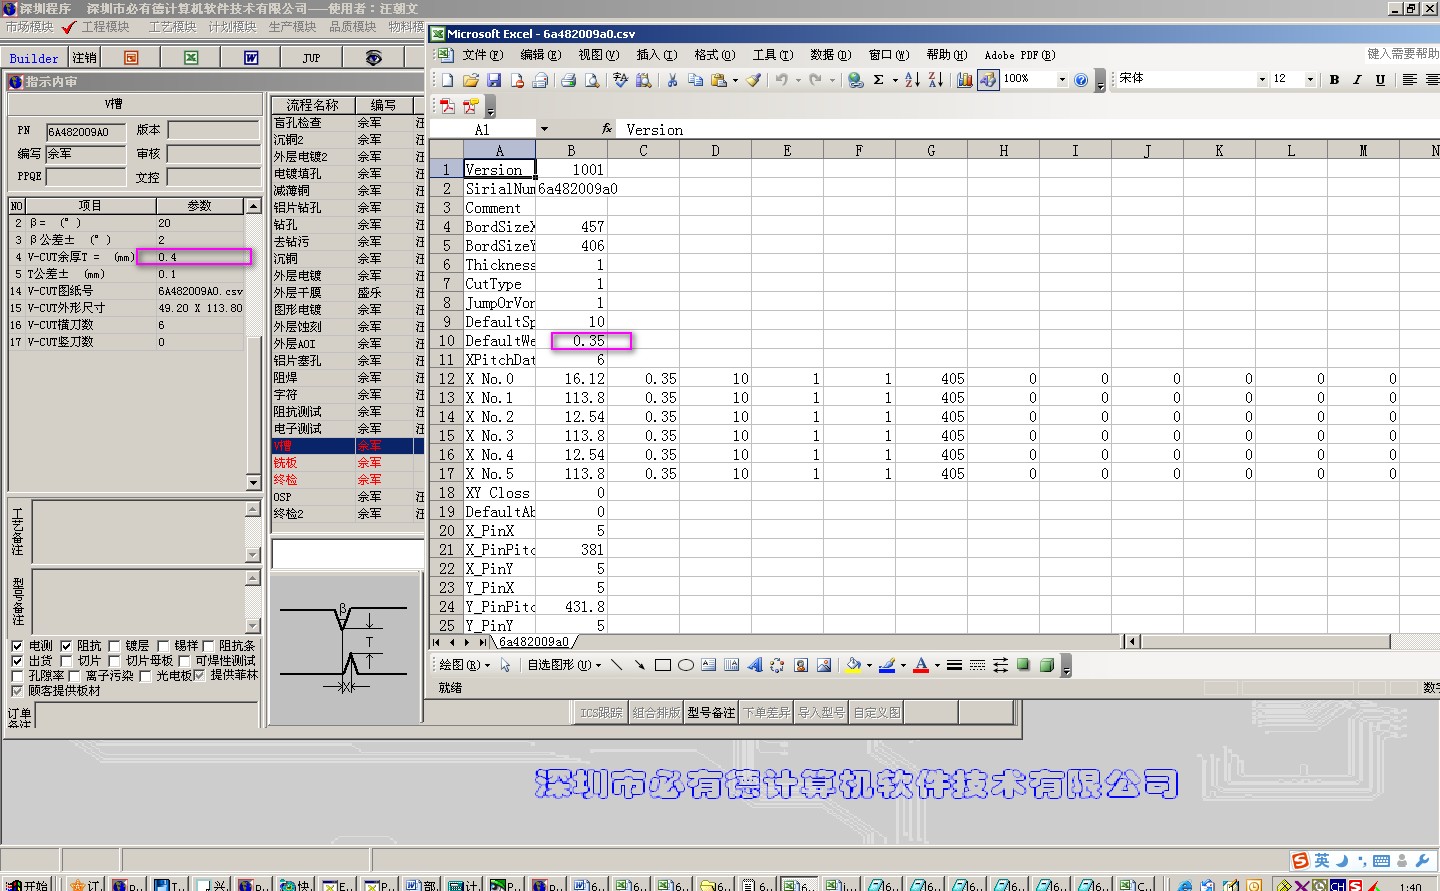Select the Oval drawing tool
This screenshot has width=1440, height=891.
685,665
